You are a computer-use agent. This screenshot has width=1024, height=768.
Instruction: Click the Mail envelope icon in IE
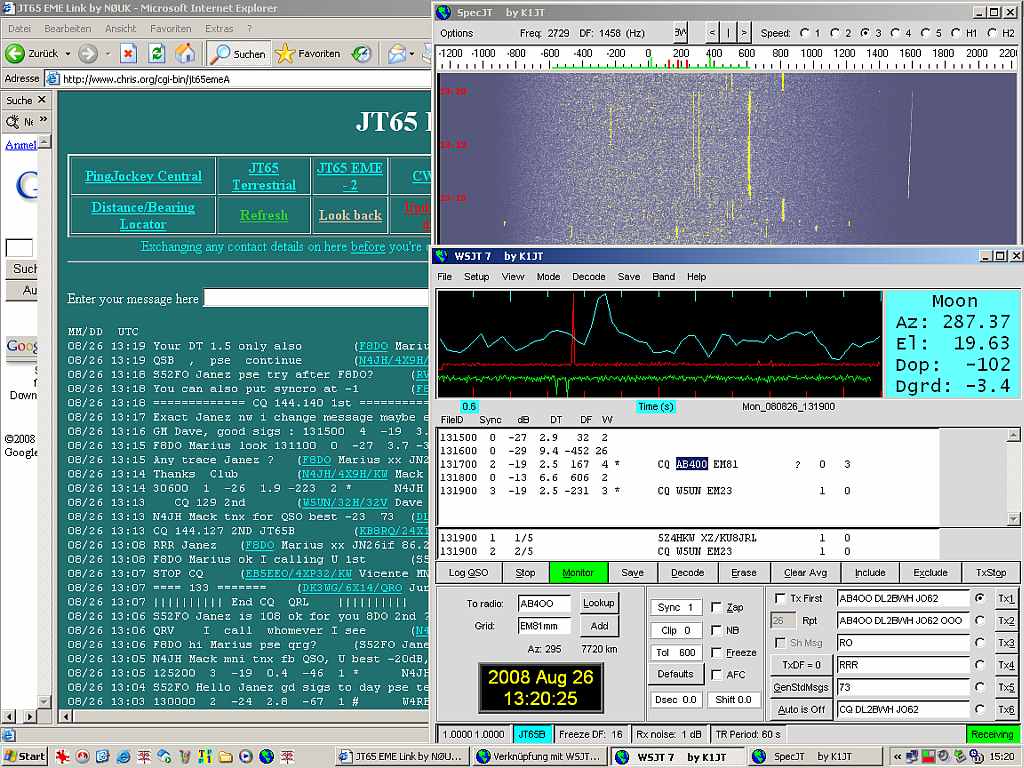(396, 54)
